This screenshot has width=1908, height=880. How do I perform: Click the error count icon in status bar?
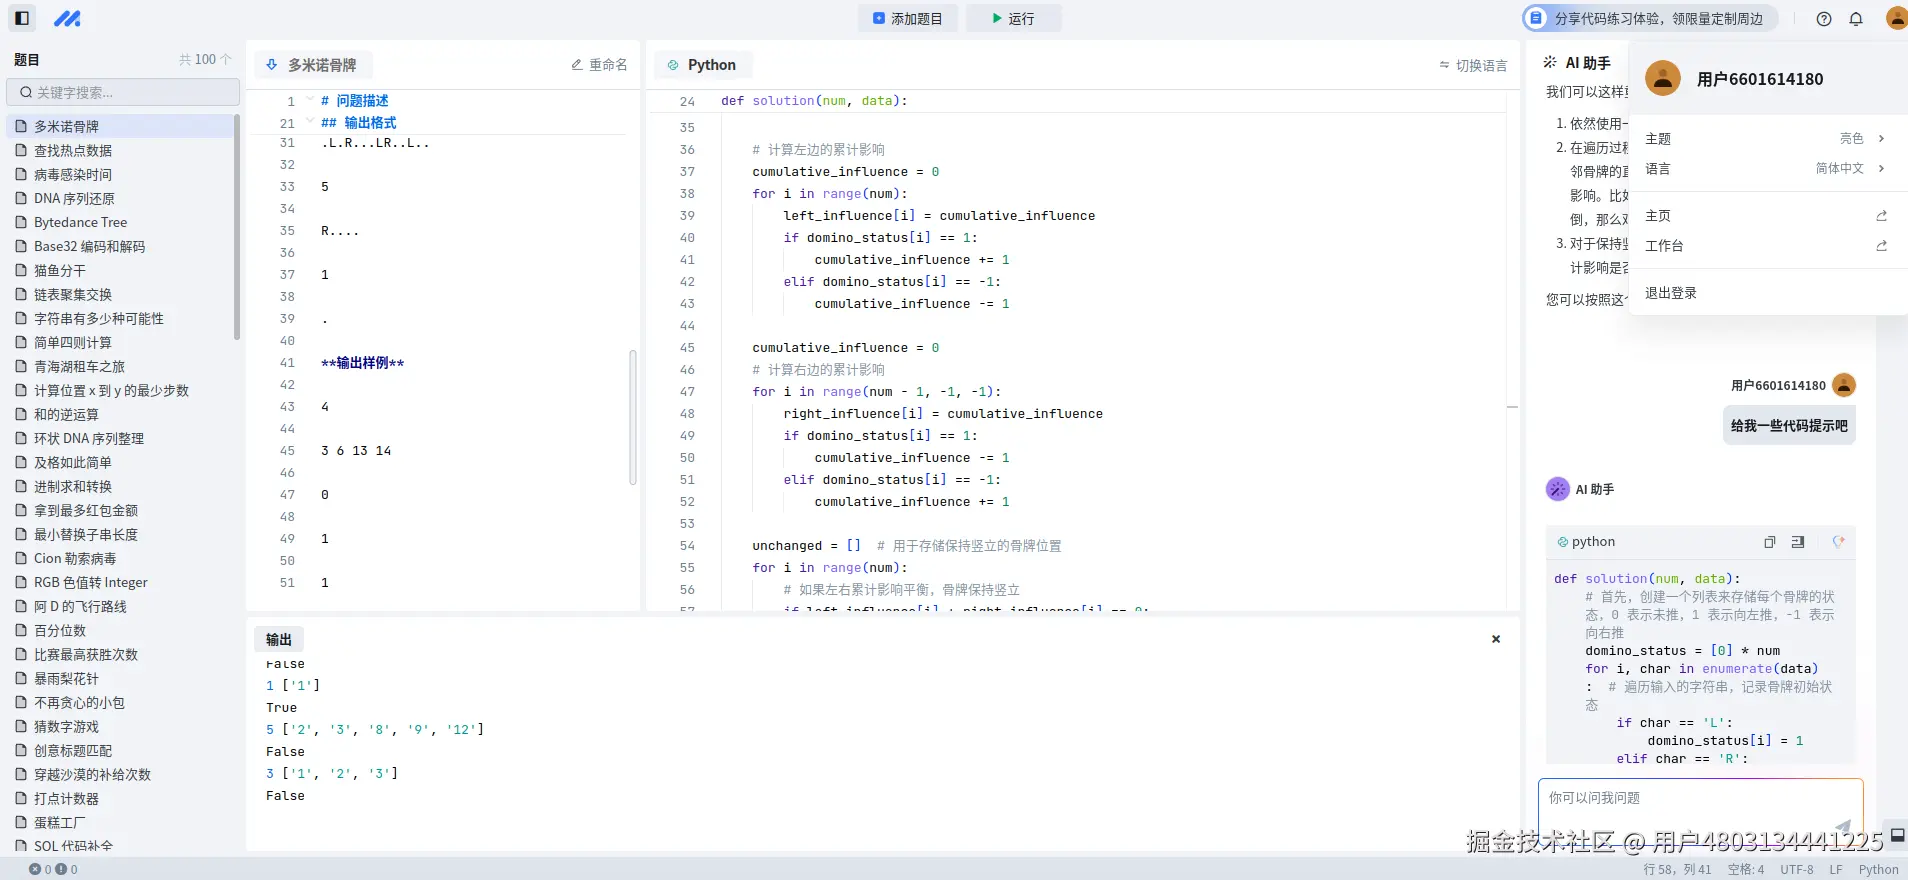pyautogui.click(x=36, y=870)
